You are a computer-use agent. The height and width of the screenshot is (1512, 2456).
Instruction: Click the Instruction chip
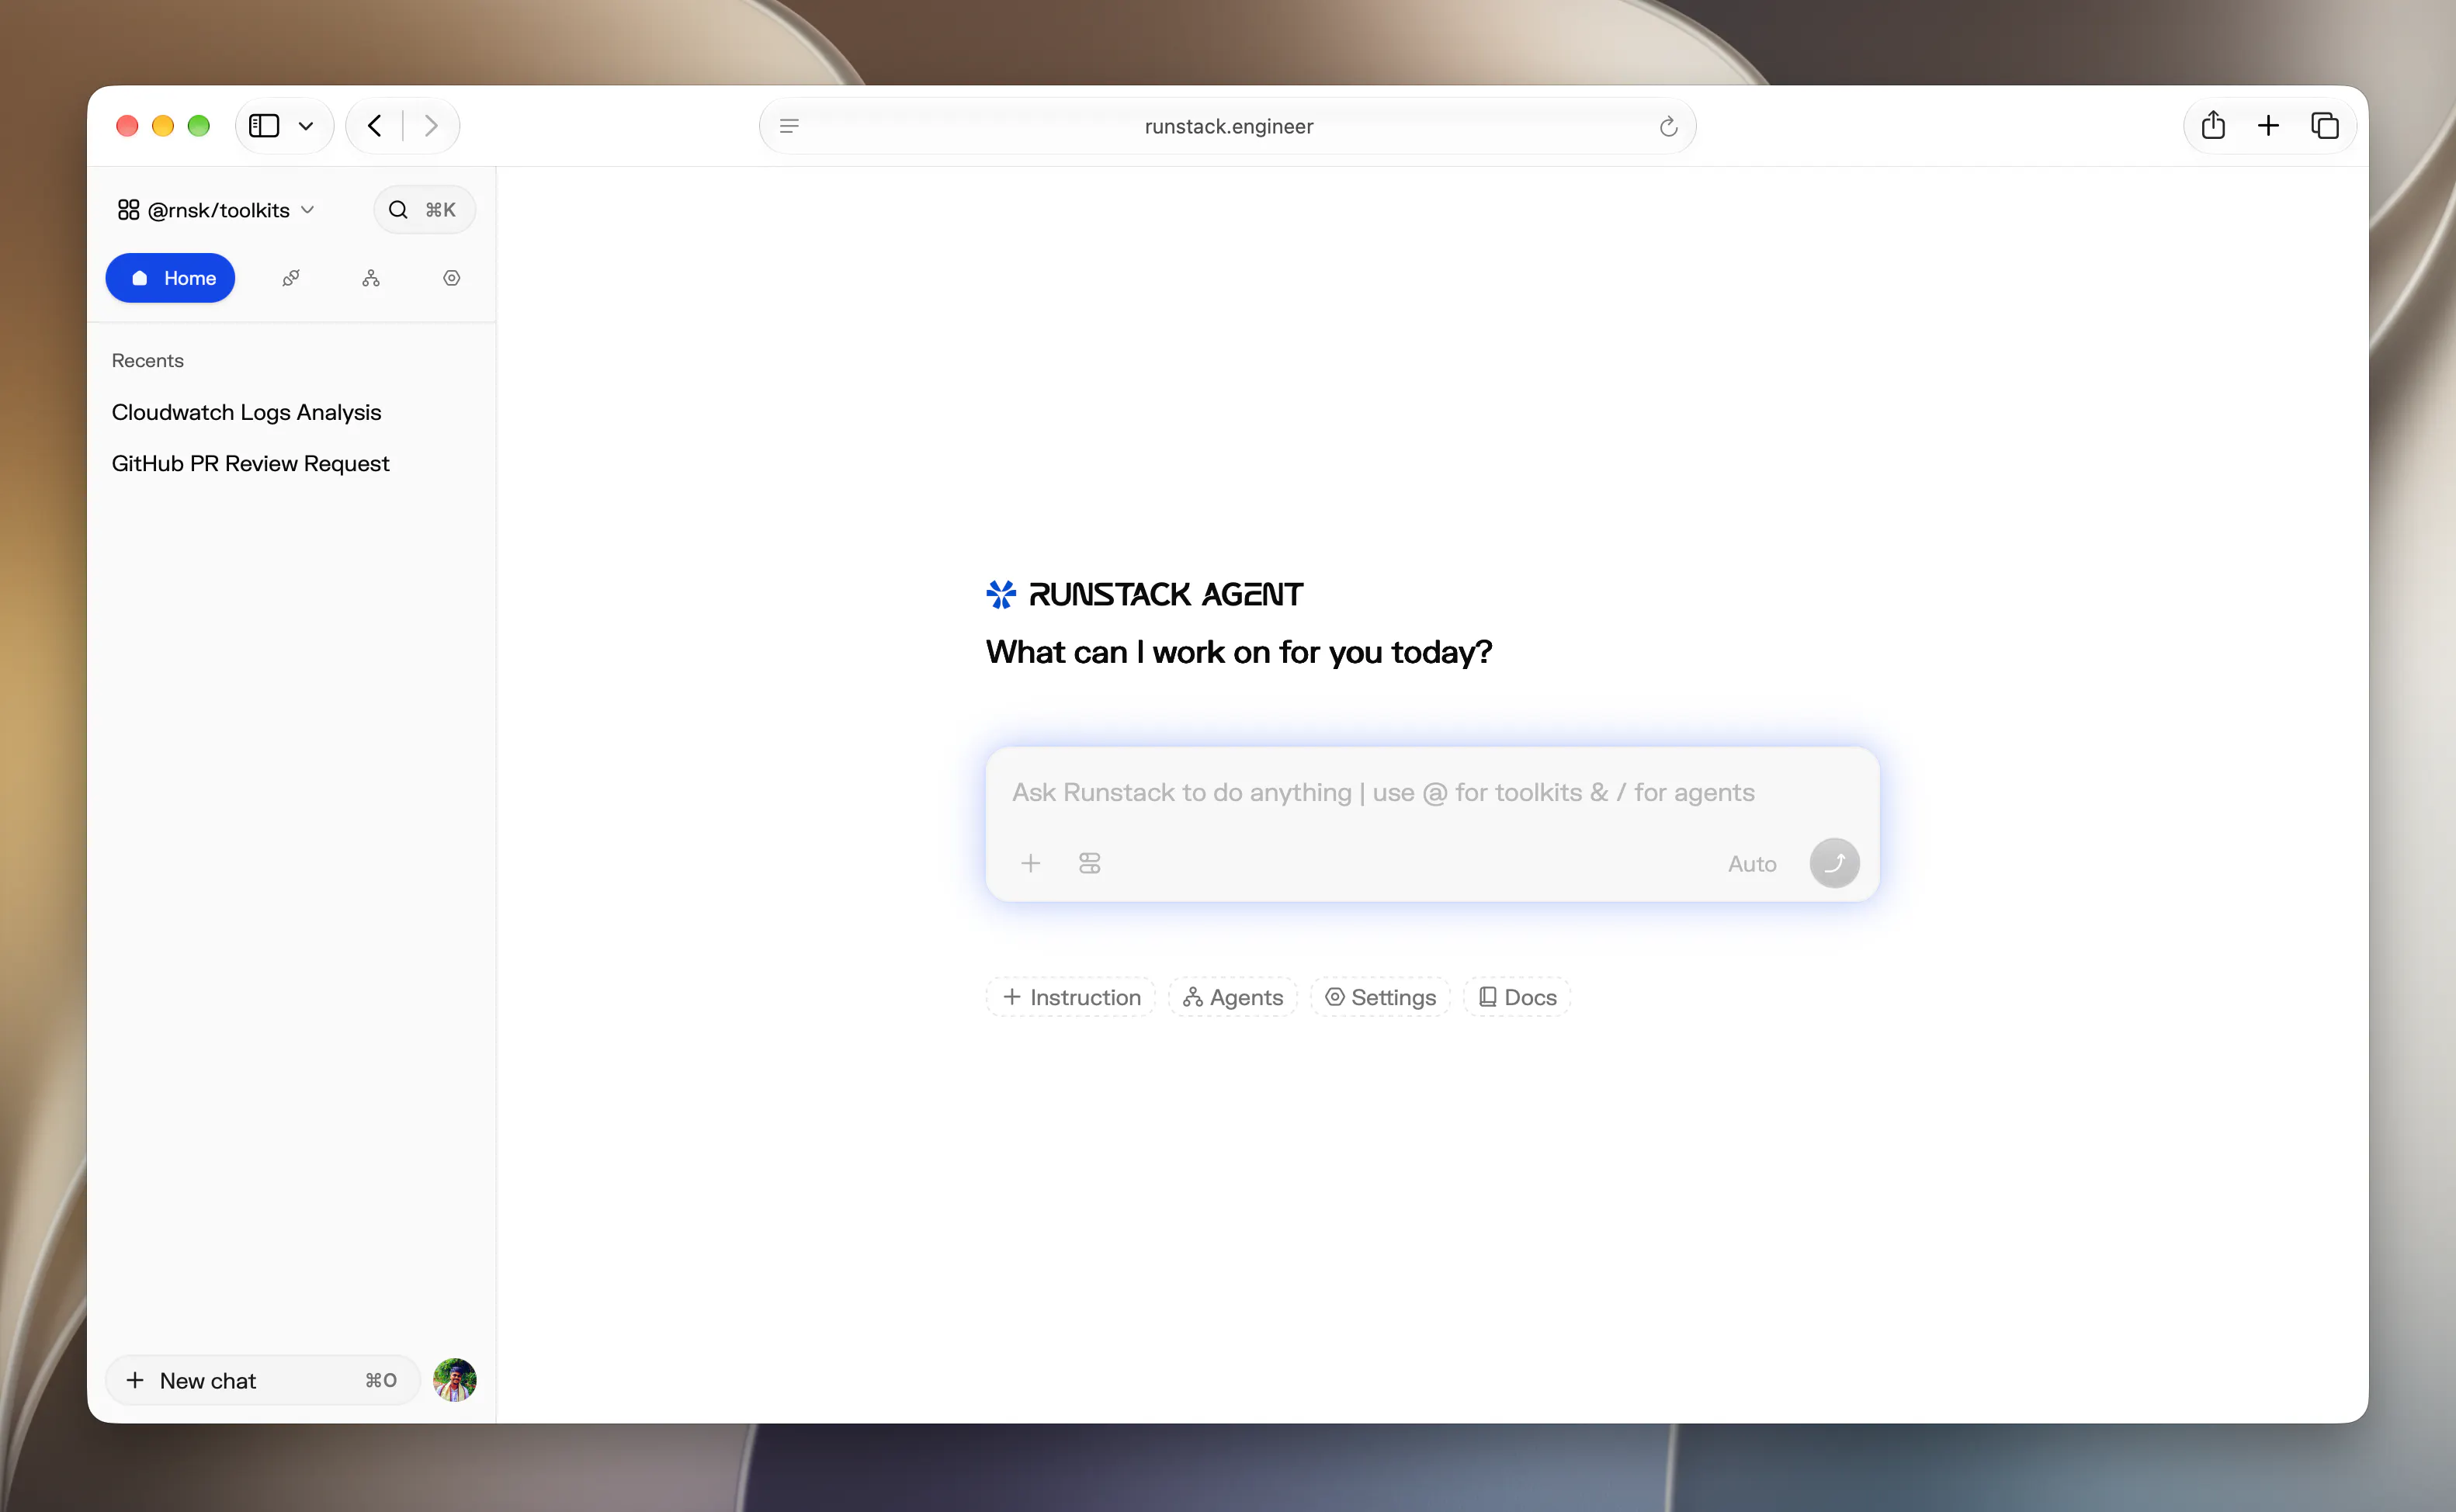[1071, 997]
